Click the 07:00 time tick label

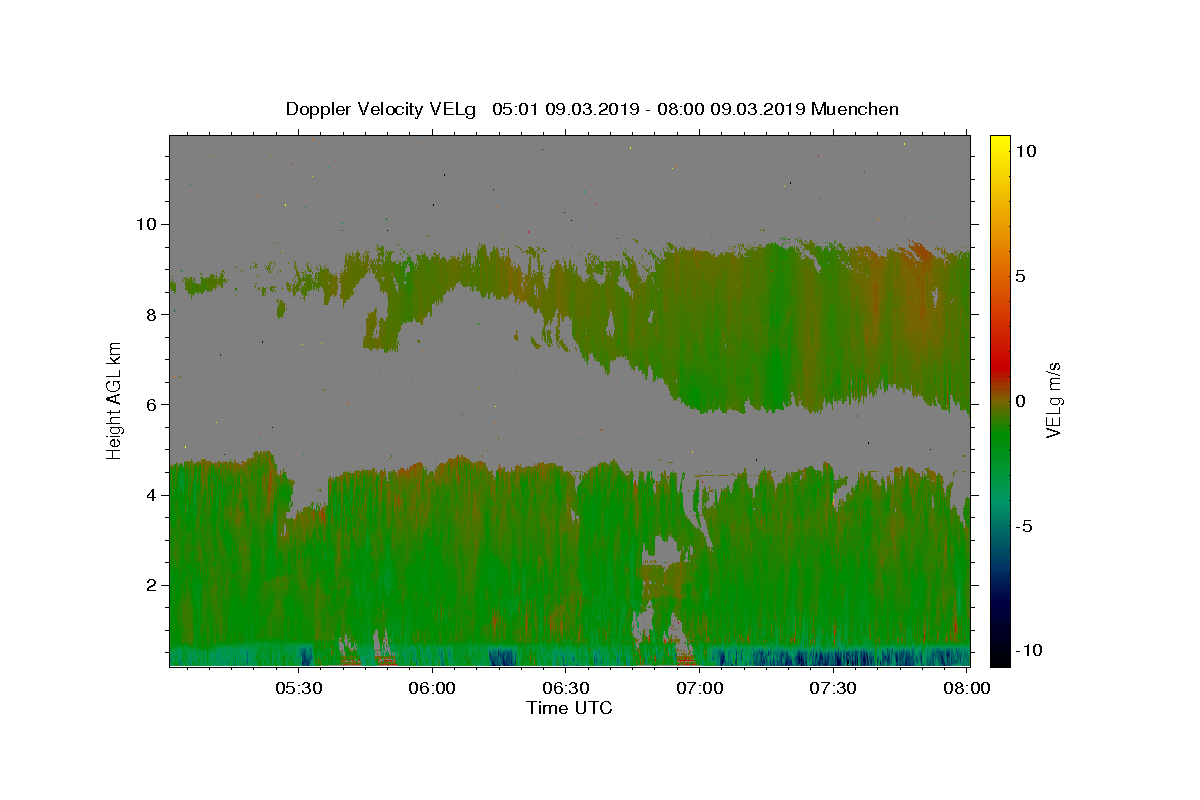pos(700,688)
